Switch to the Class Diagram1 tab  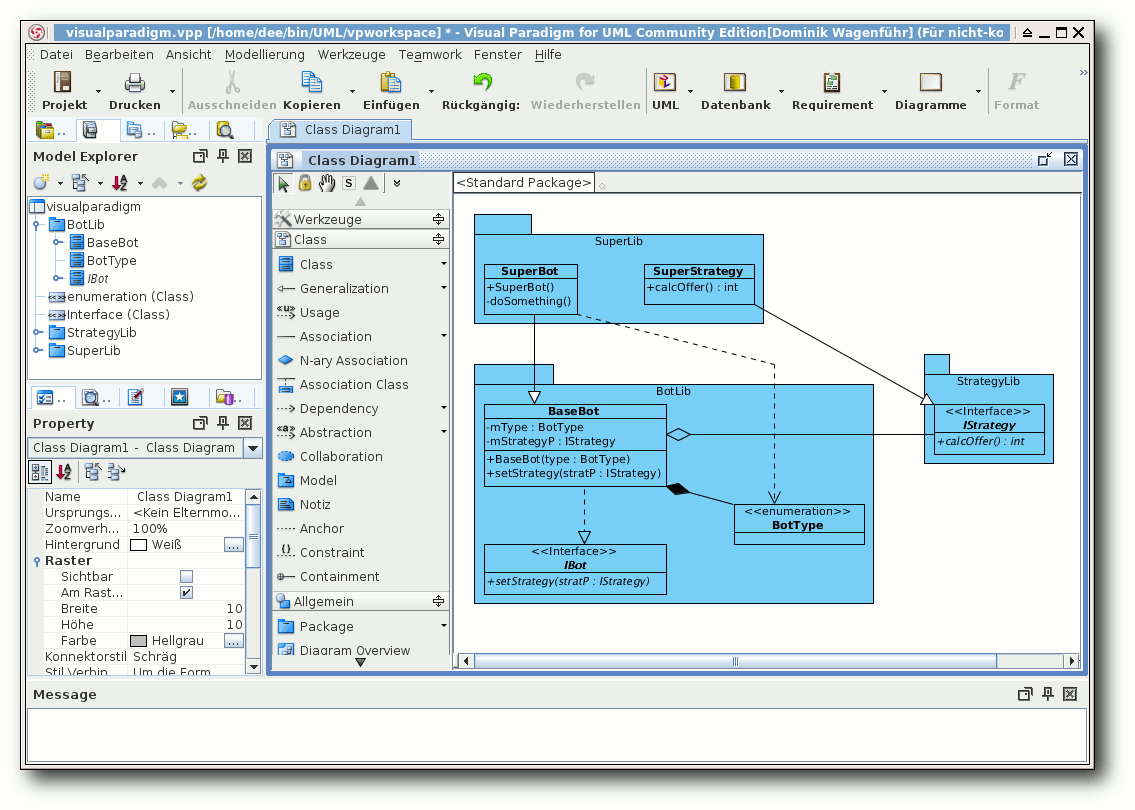(x=341, y=130)
